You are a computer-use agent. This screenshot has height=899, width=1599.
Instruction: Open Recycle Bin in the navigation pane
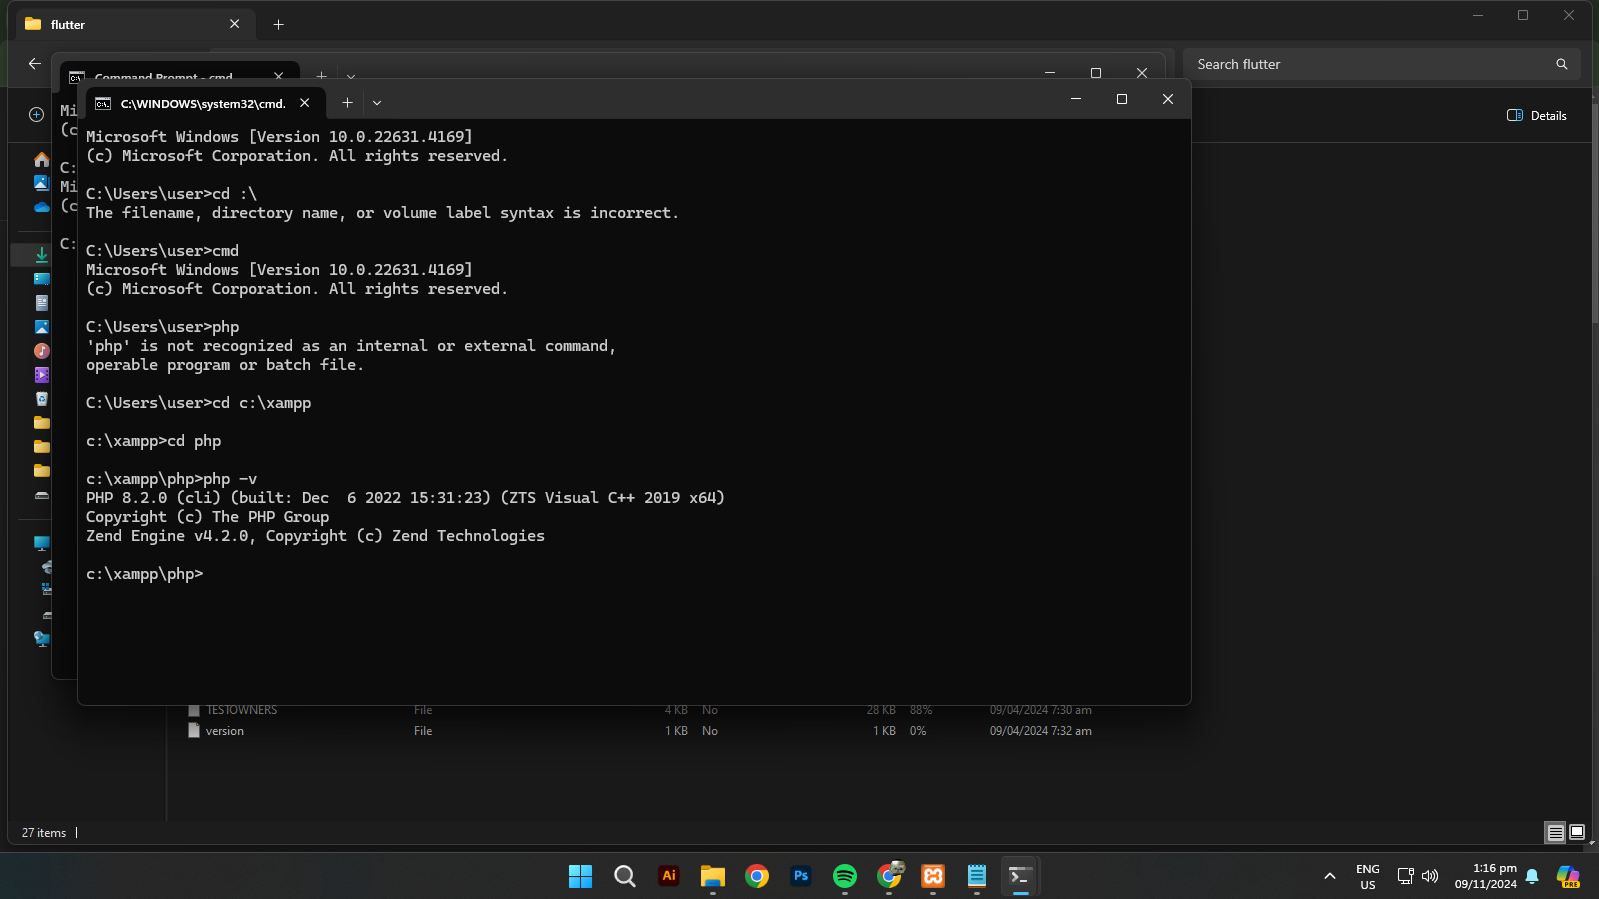[41, 399]
